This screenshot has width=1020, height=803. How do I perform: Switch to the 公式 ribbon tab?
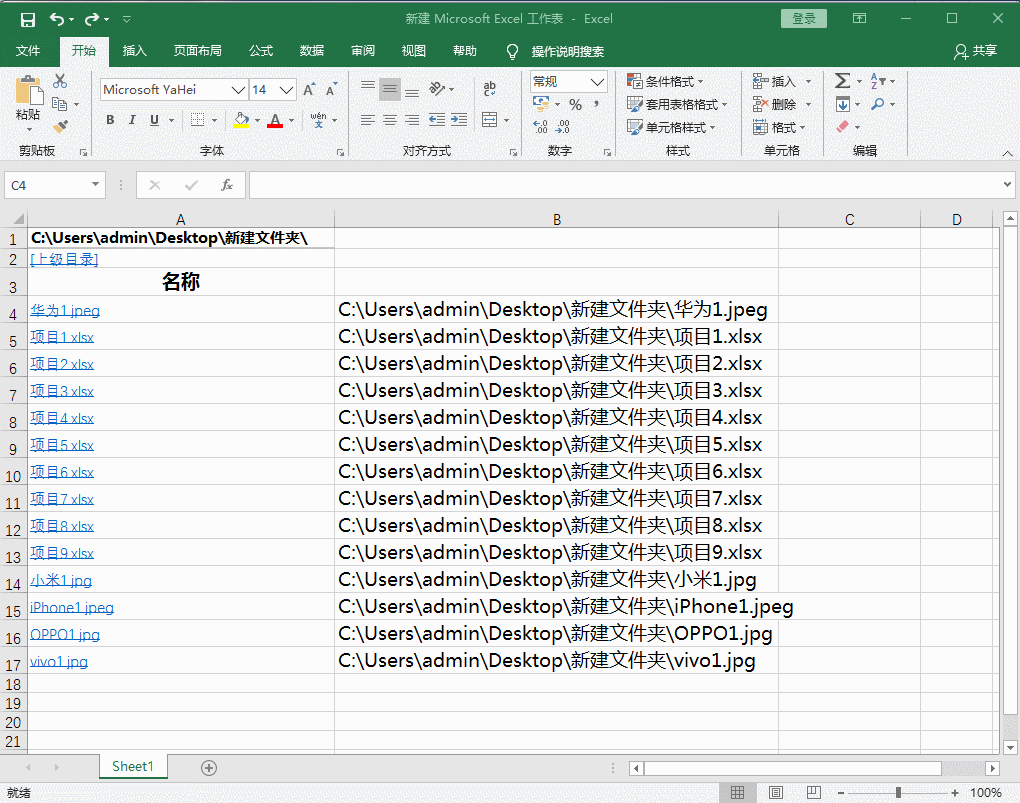coord(261,51)
